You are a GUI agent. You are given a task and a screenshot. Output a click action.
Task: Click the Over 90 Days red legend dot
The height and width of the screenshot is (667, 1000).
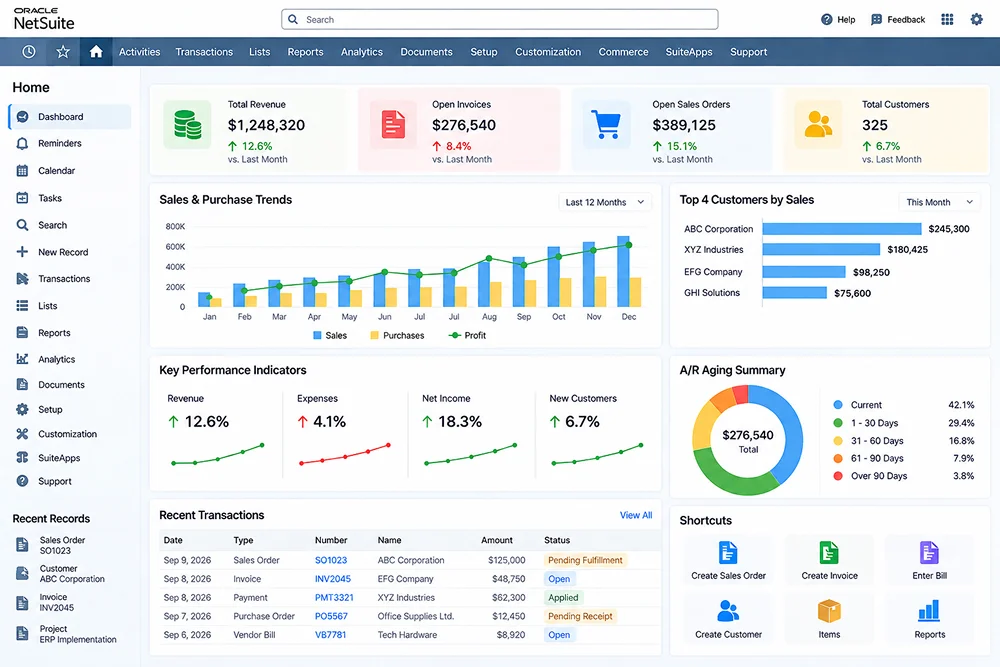[838, 476]
